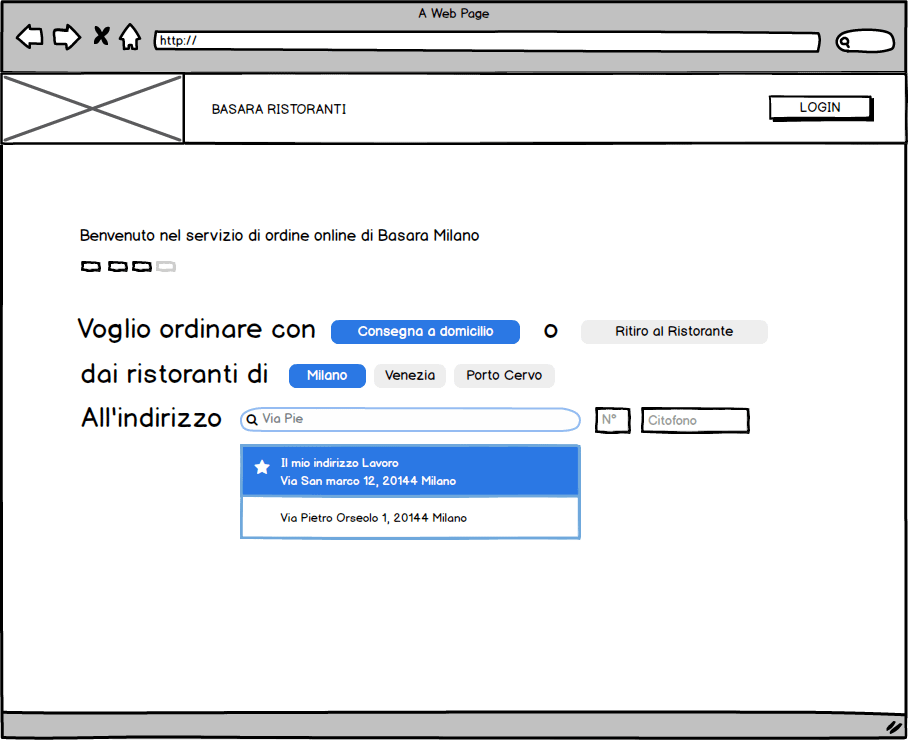Screen dimensions: 908x740
Task: Click the LOGIN button
Action: pos(820,108)
